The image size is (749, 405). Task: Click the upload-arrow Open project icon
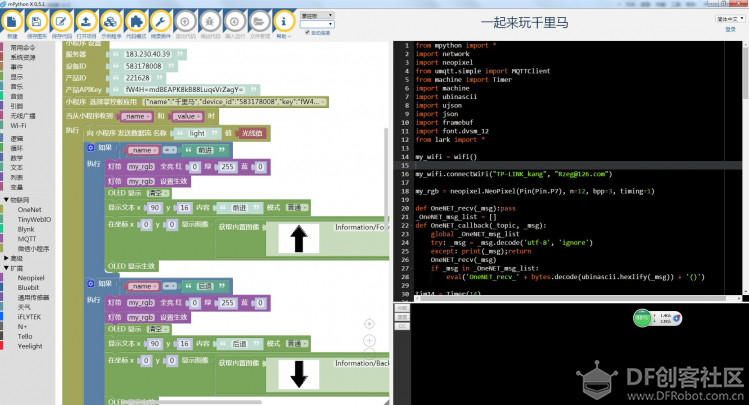[x=86, y=22]
